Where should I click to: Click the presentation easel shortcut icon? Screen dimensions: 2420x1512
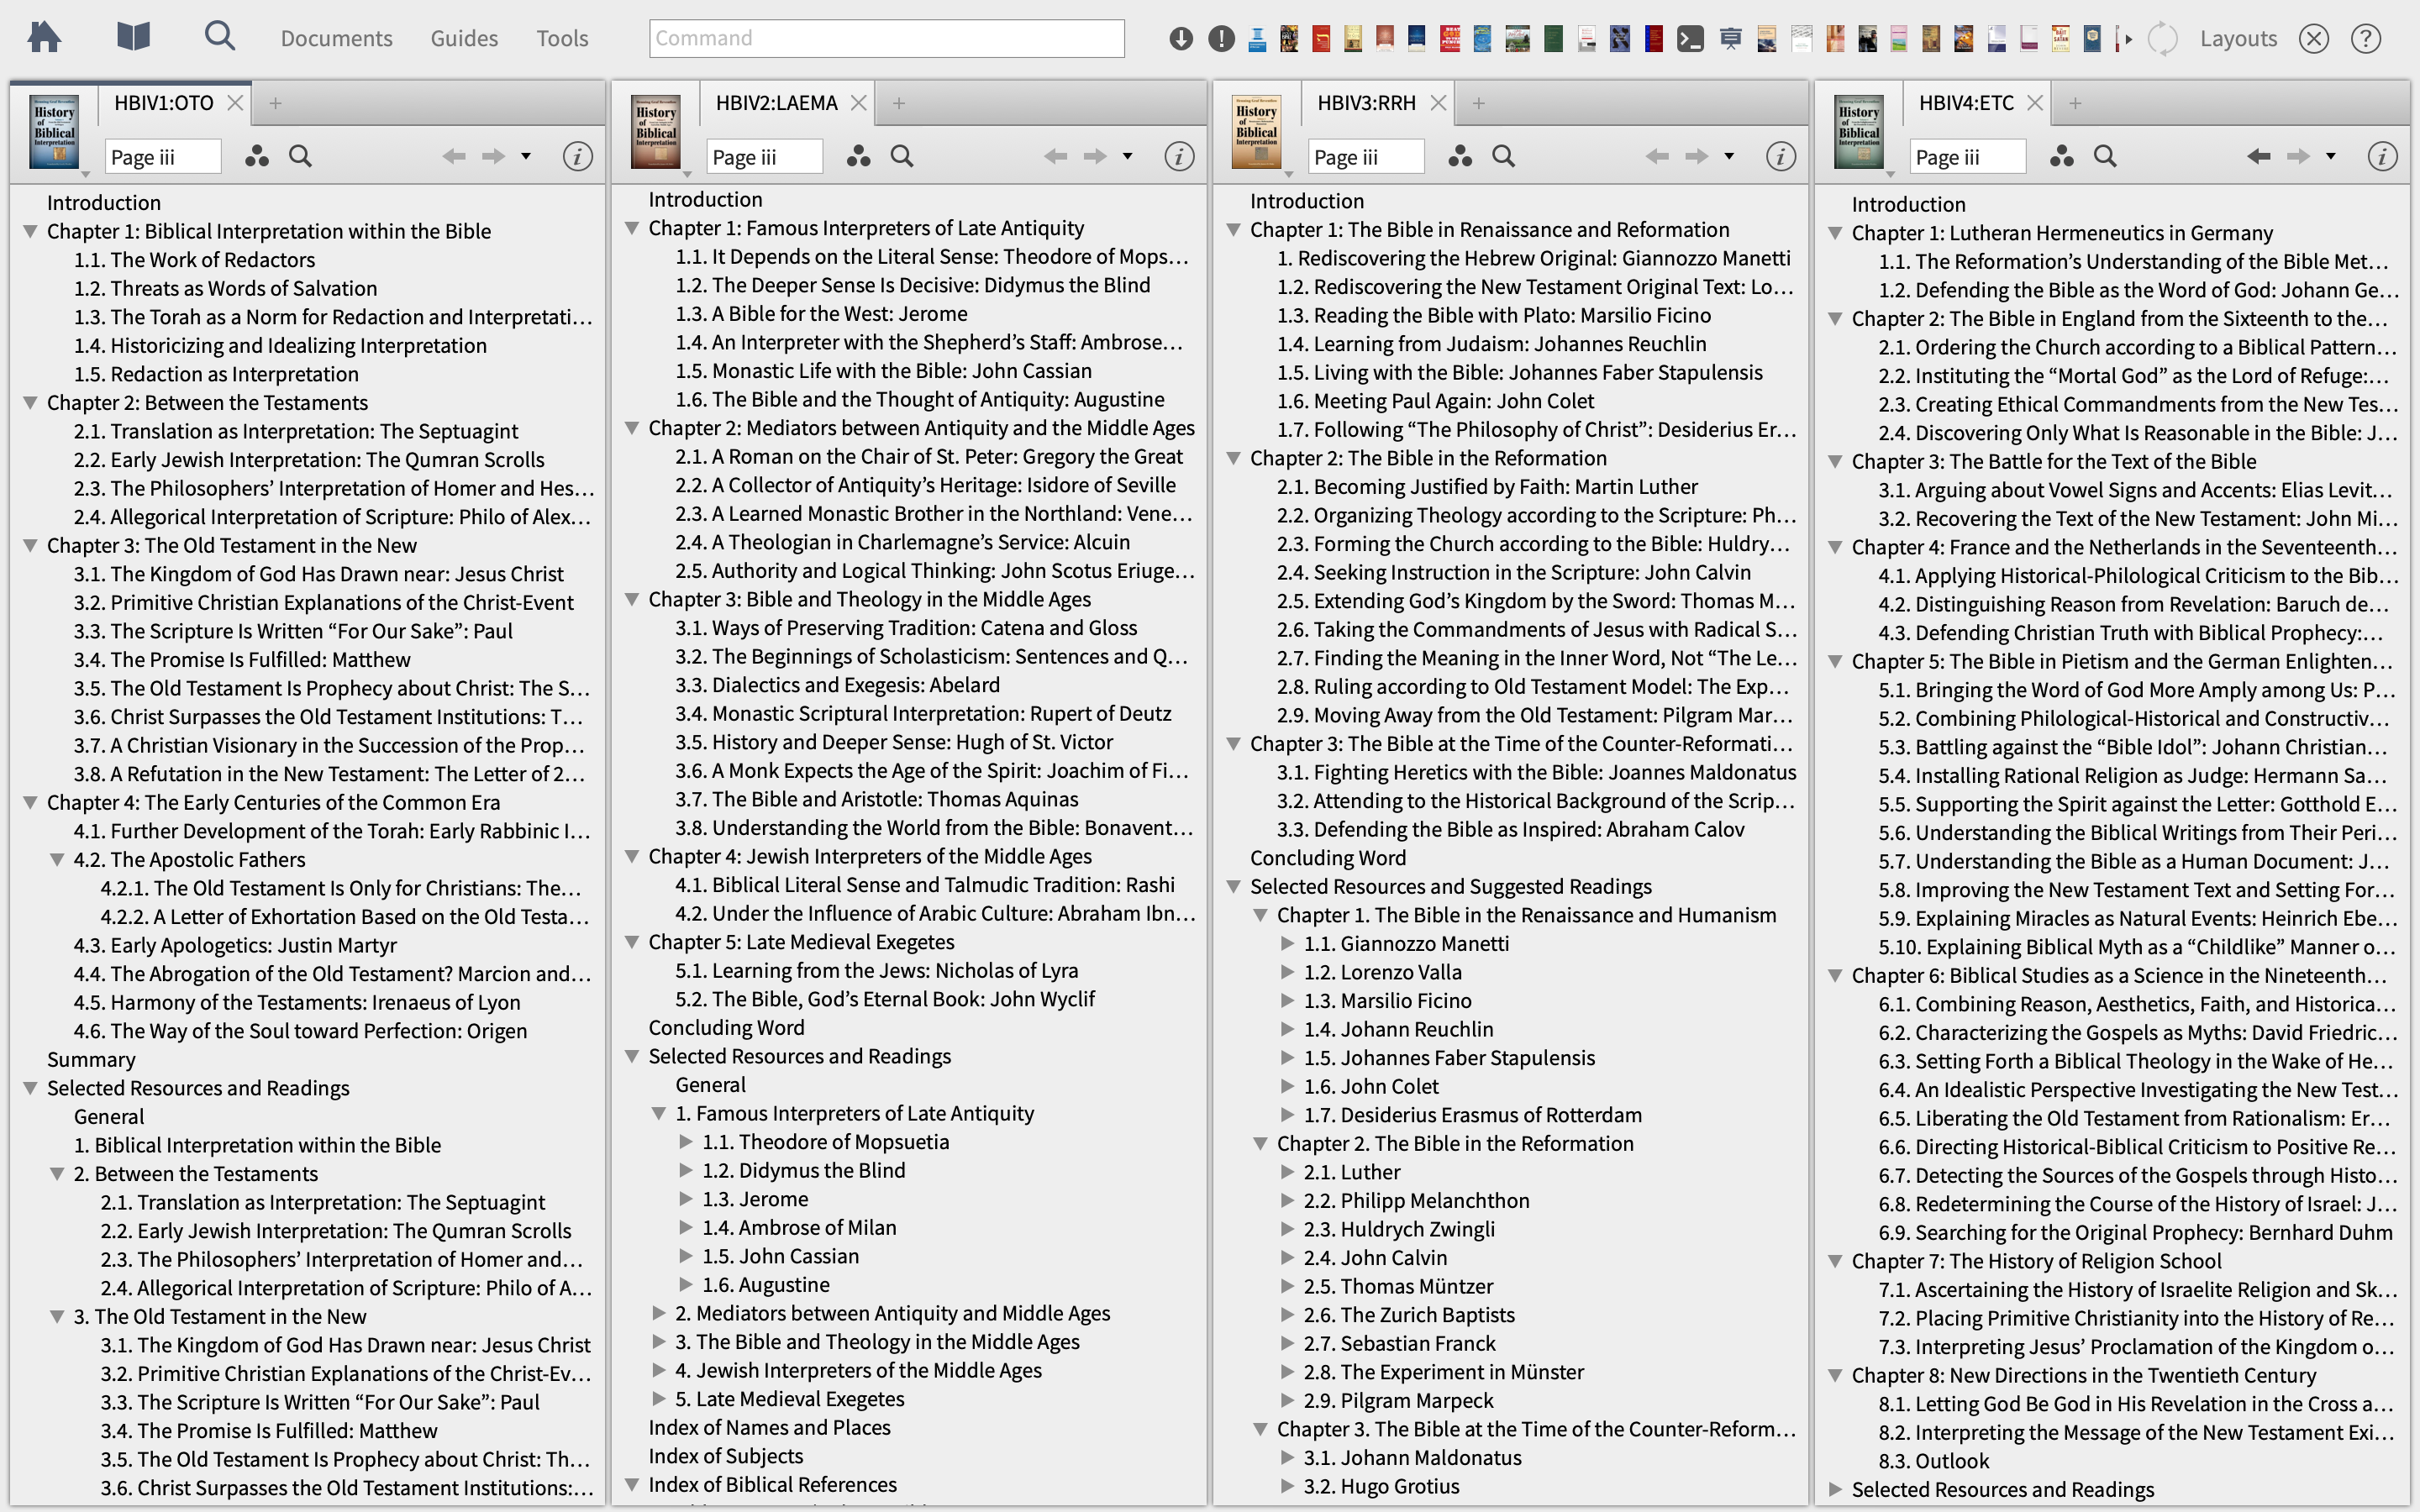[1730, 39]
